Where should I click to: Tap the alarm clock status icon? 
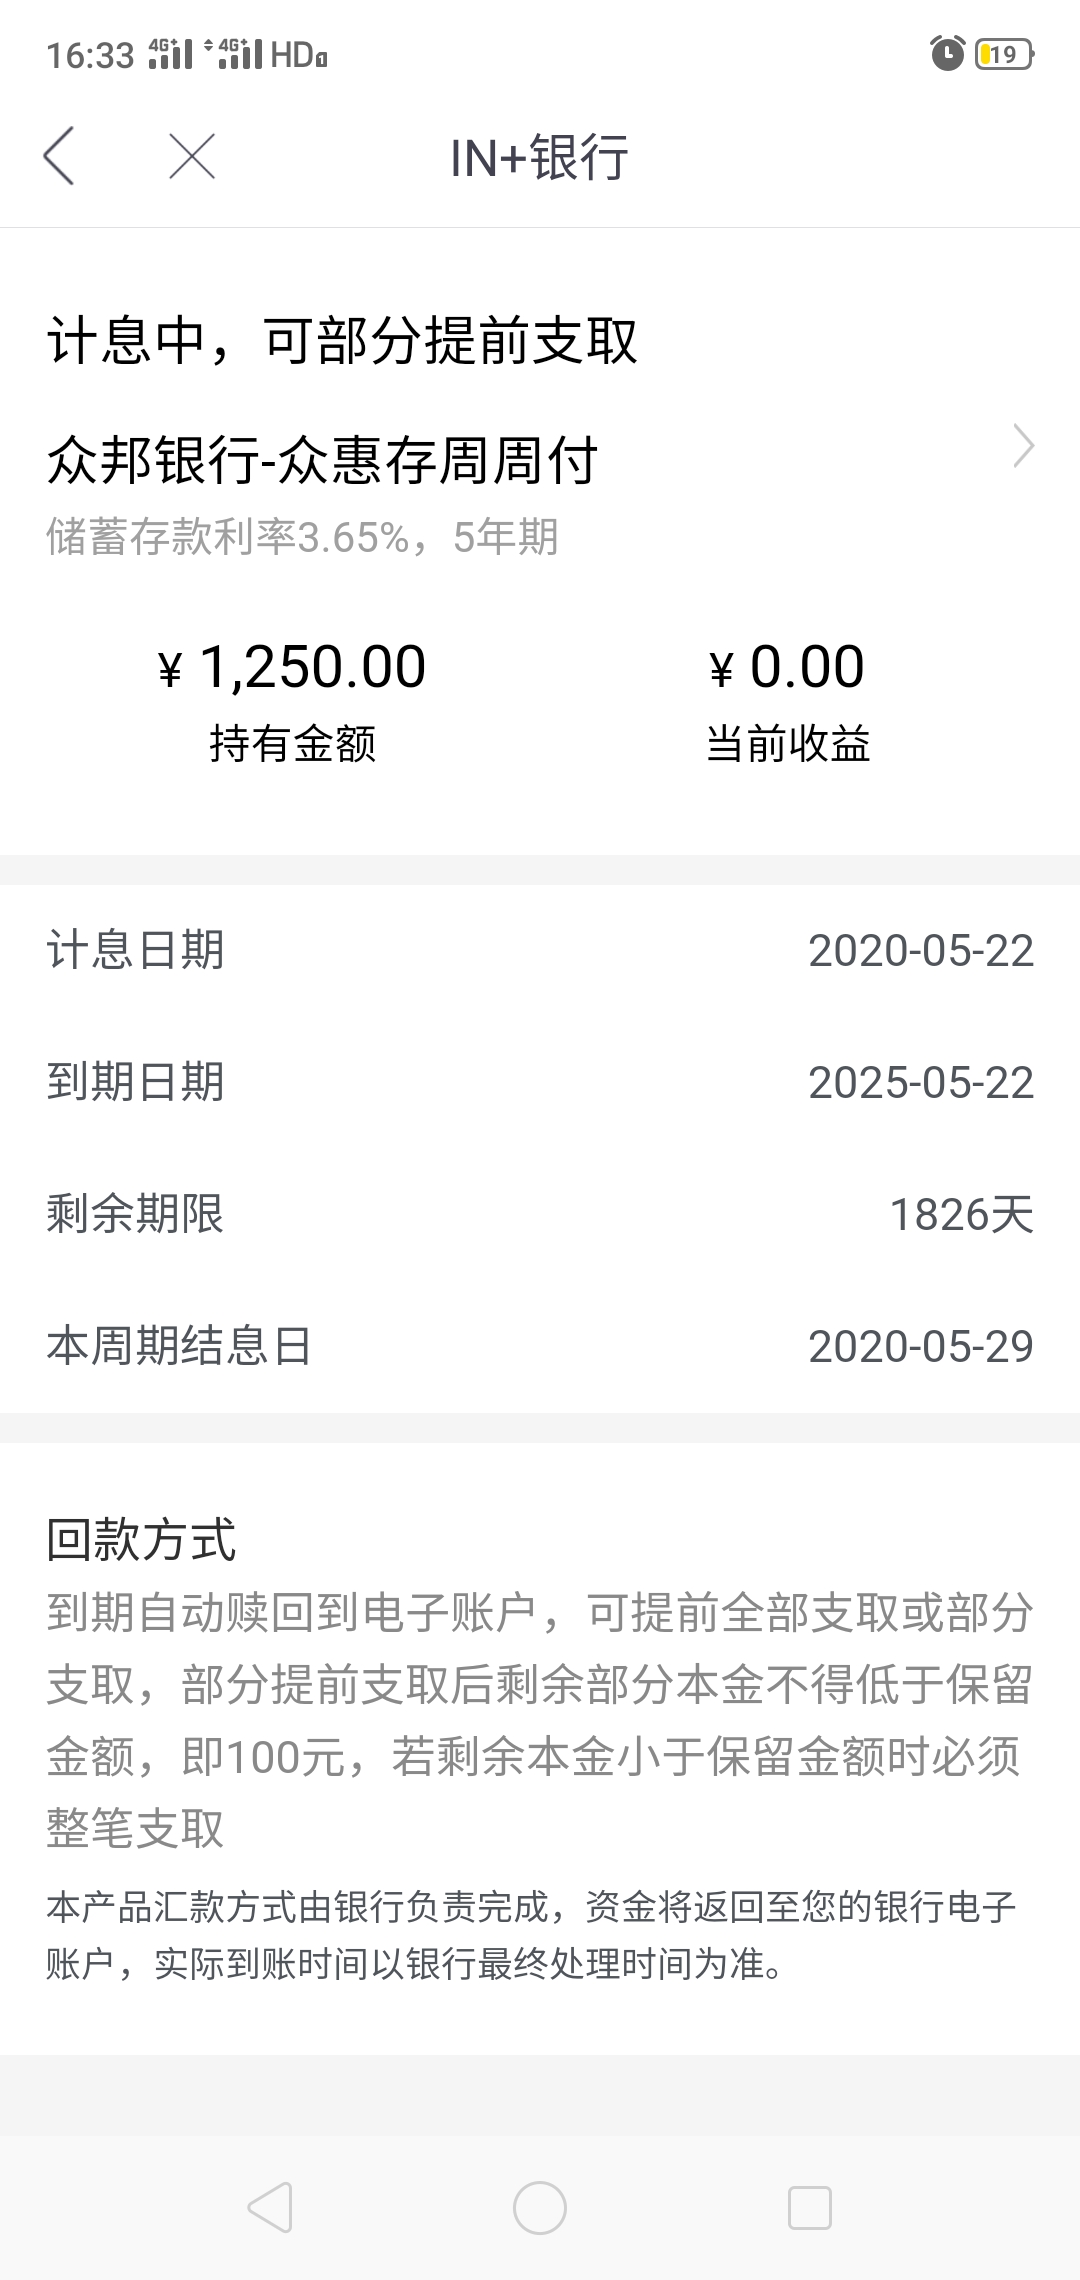[x=947, y=53]
